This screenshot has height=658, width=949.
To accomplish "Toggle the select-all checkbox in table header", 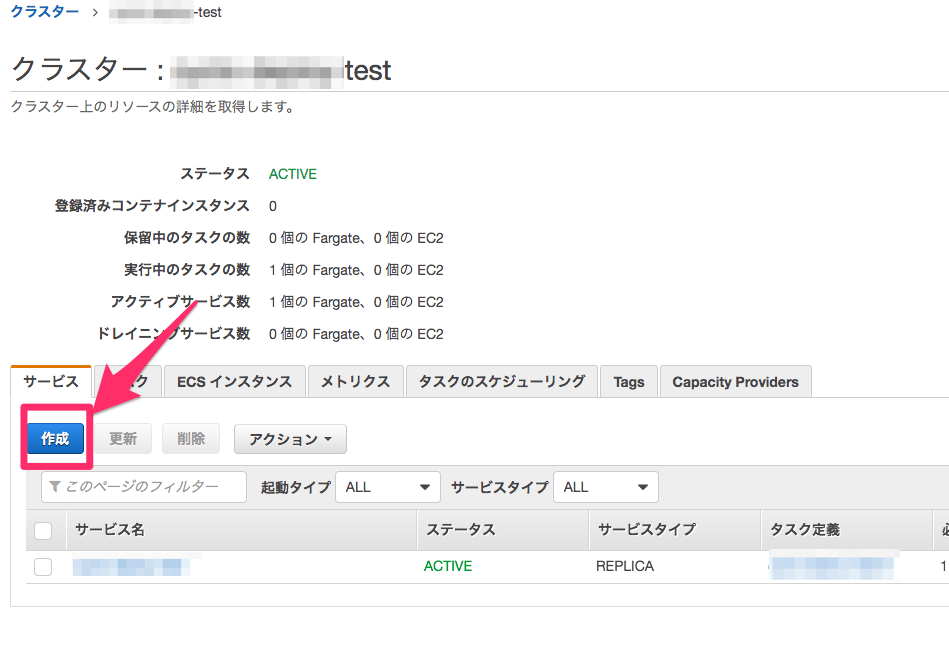I will pyautogui.click(x=43, y=530).
